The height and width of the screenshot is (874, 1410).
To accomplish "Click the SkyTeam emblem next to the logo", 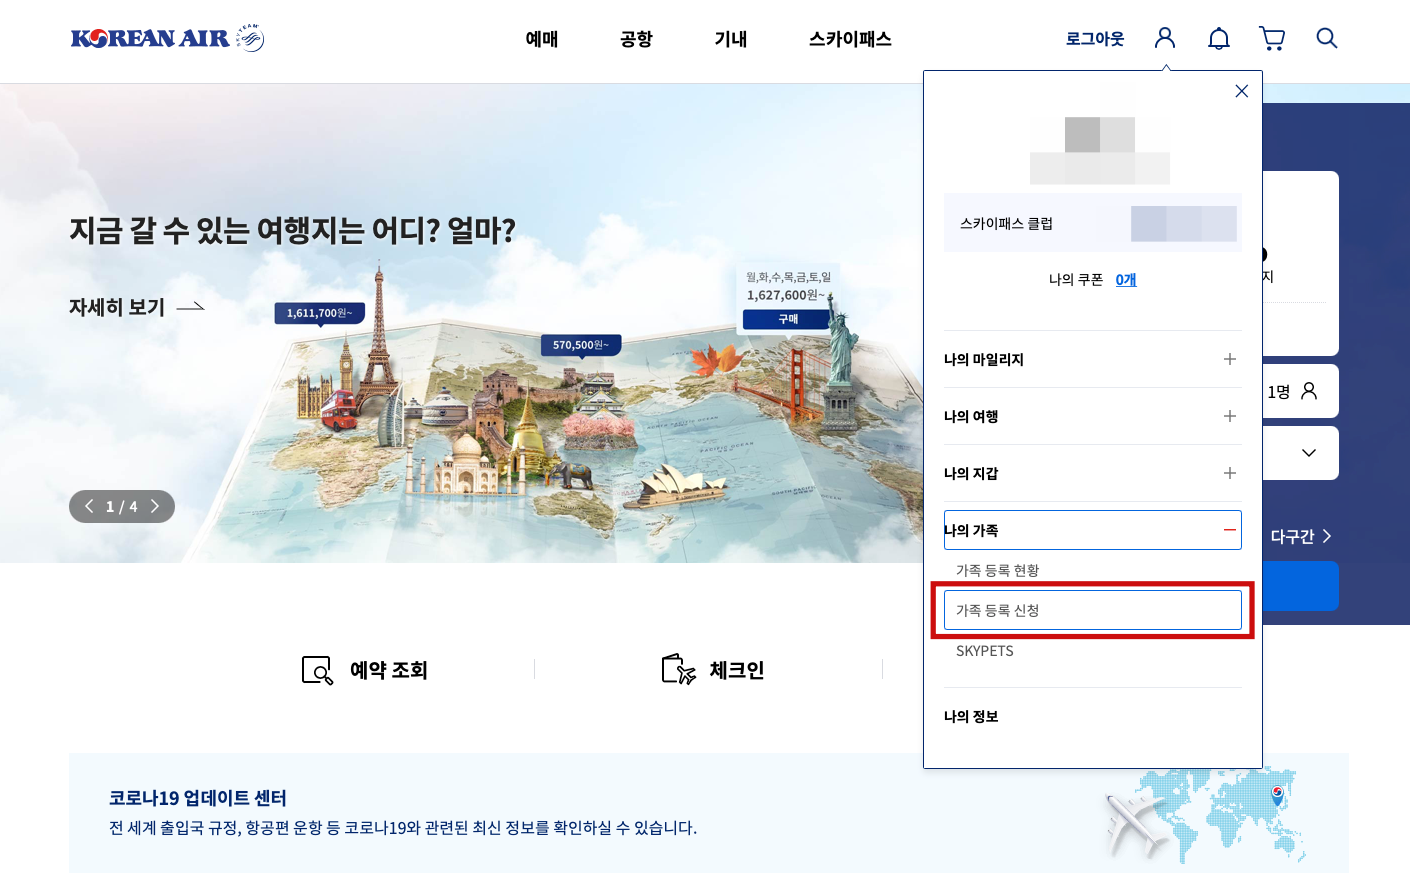I will pyautogui.click(x=248, y=36).
